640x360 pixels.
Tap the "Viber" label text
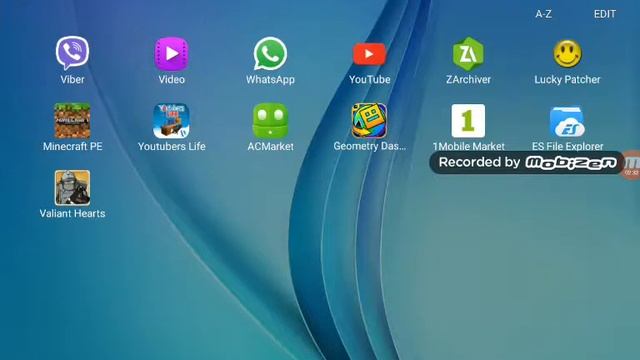click(x=72, y=79)
